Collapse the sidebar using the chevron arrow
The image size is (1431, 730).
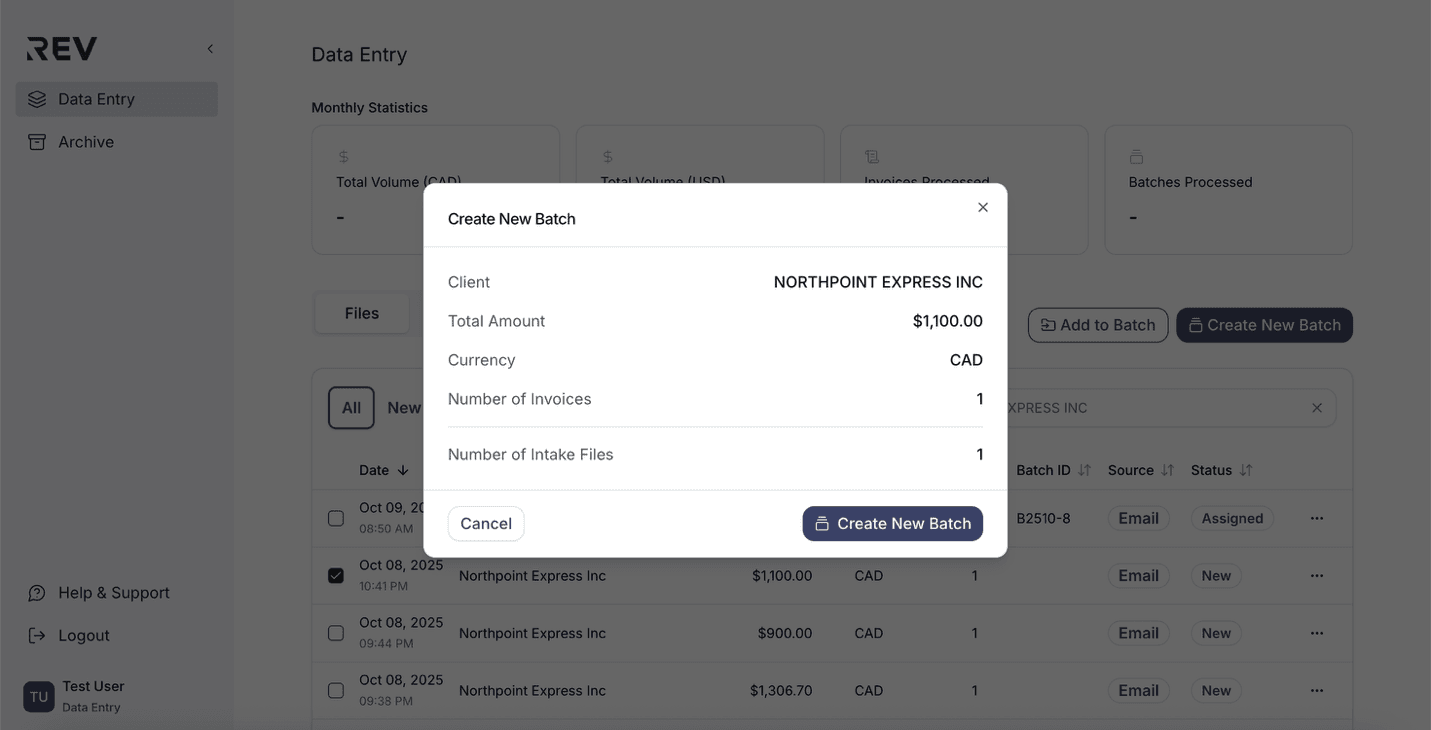[x=209, y=47]
